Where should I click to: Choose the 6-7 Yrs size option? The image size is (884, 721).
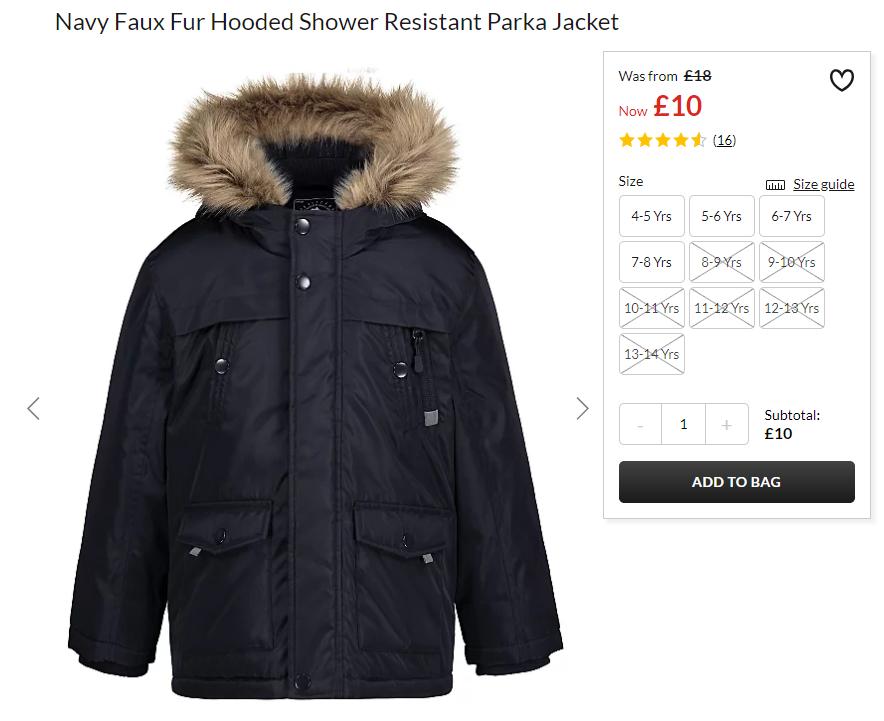792,216
